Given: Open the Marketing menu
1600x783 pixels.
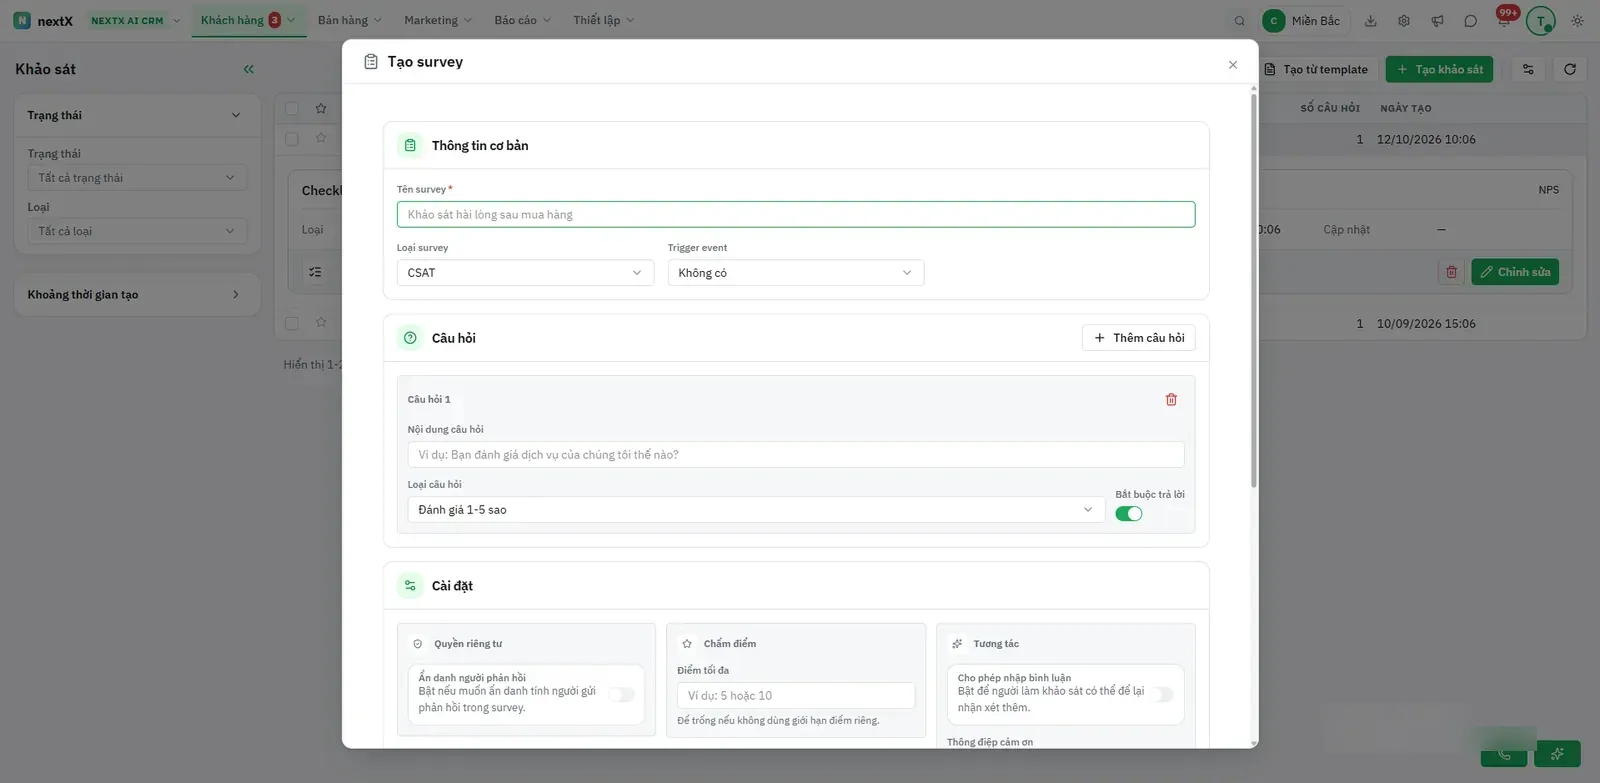Looking at the screenshot, I should 438,20.
